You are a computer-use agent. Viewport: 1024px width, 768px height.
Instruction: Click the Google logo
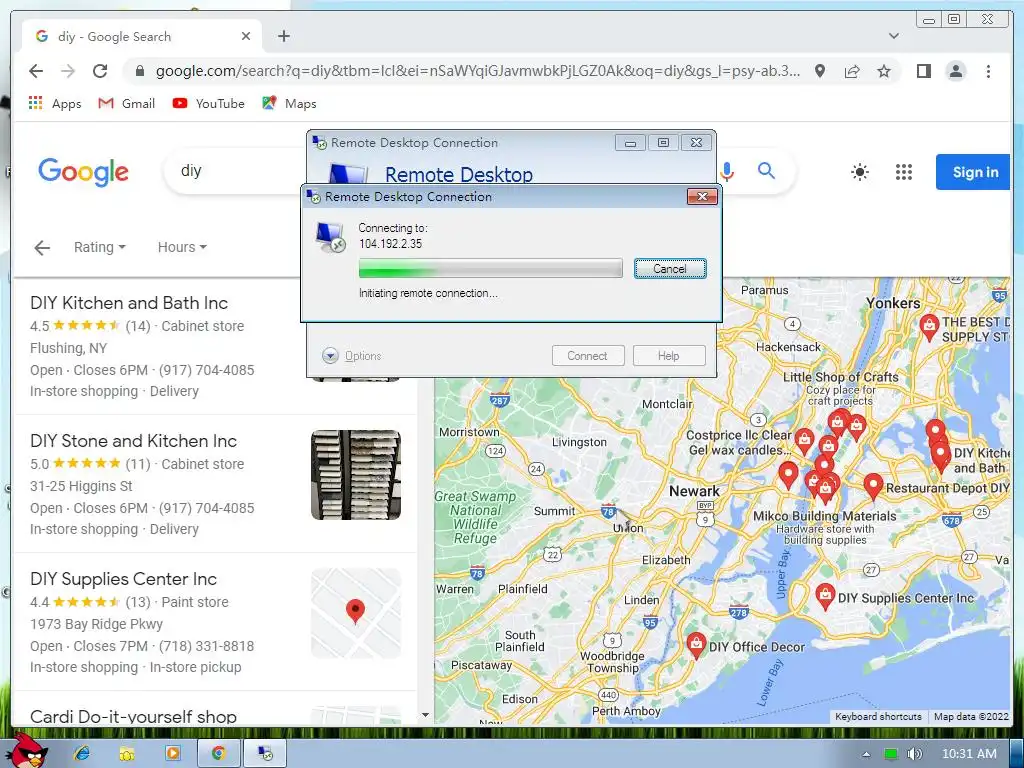coord(83,172)
